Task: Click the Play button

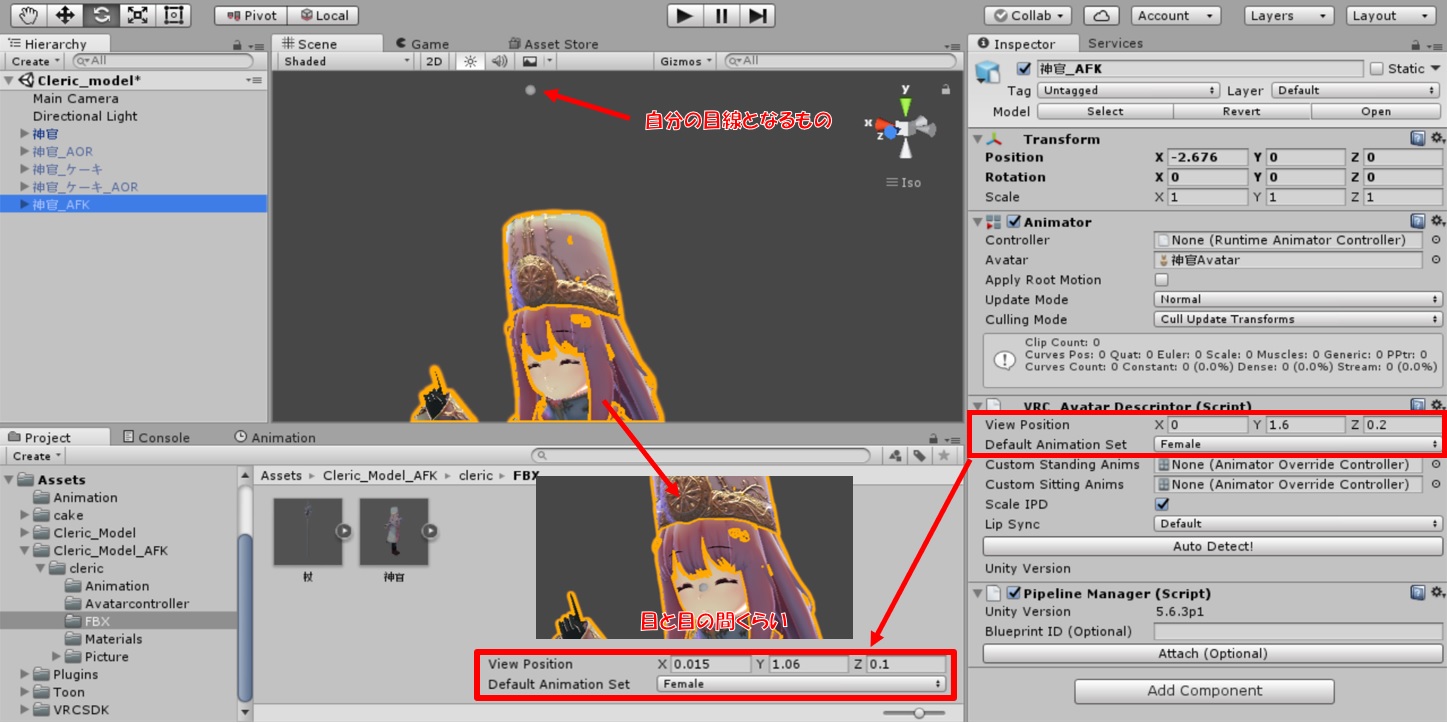Action: 685,15
